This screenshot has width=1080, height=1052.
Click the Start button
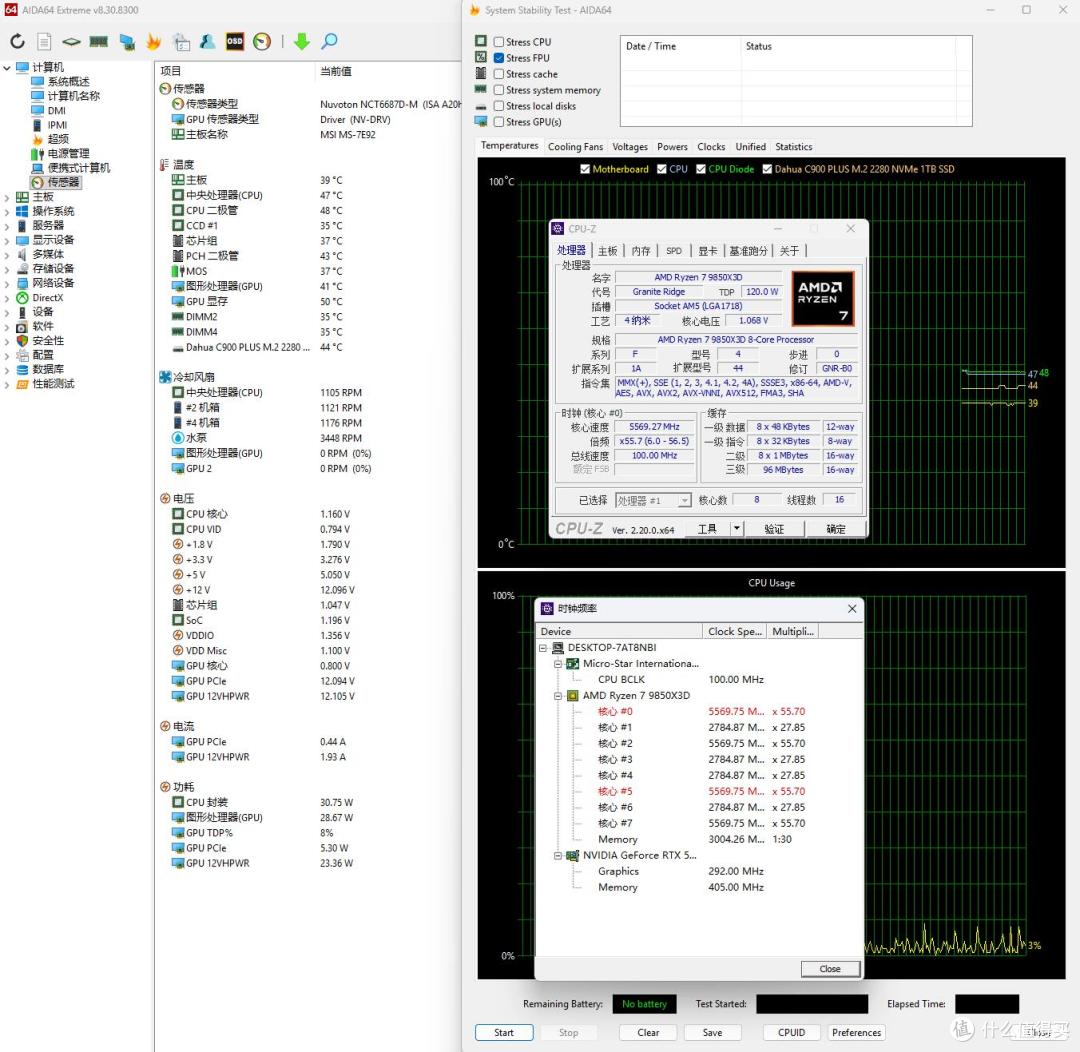coord(503,1033)
